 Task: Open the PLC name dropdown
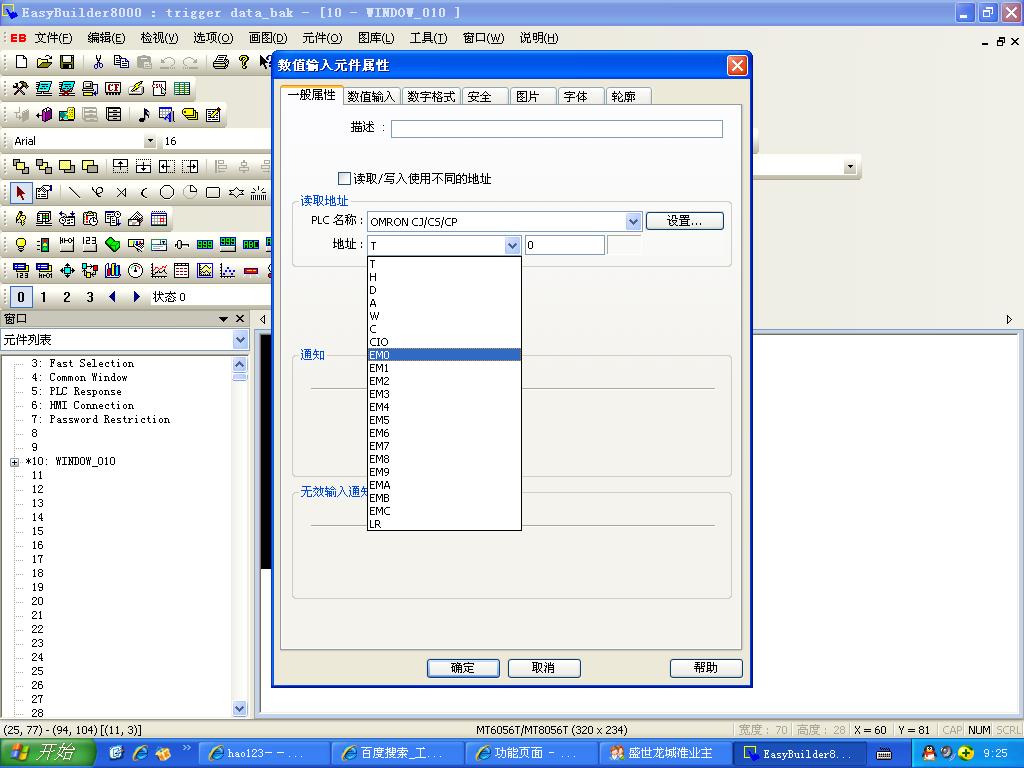coord(633,221)
